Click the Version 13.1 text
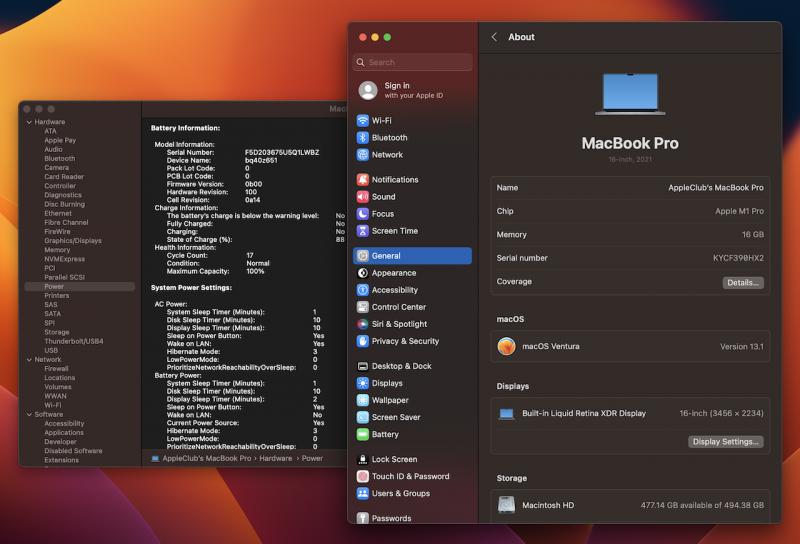Viewport: 800px width, 544px height. coord(742,347)
